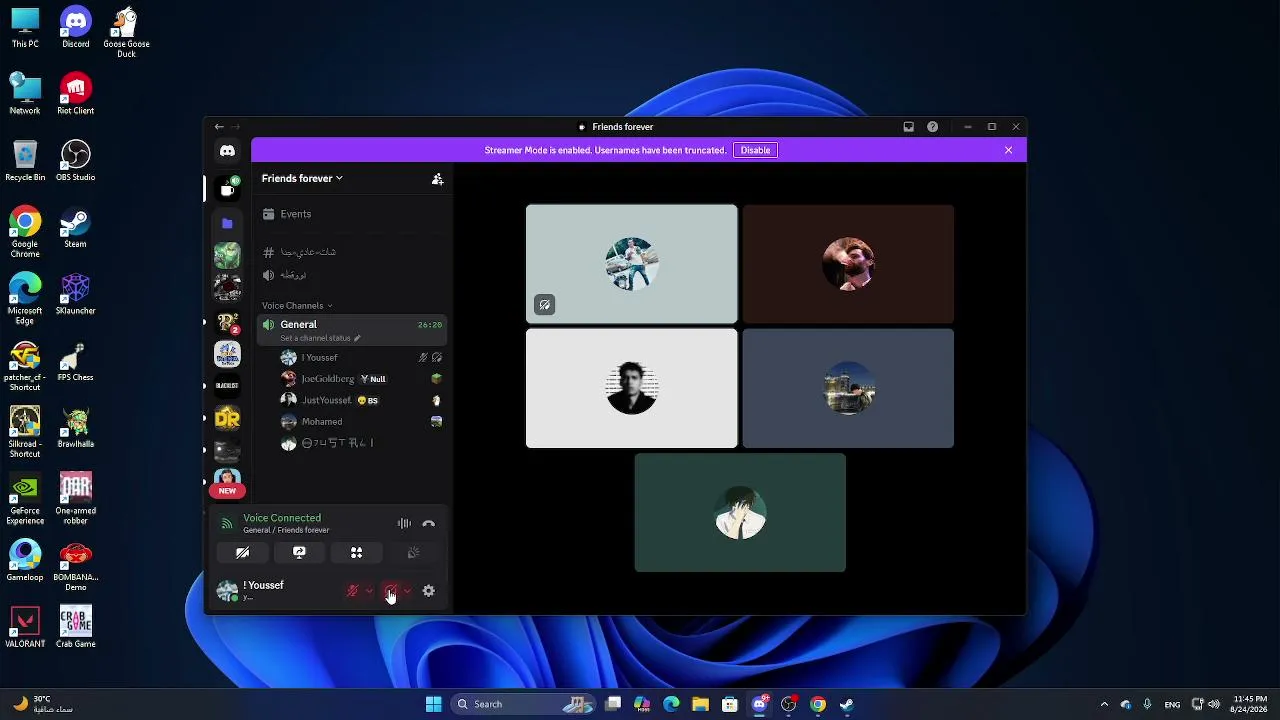Collapse the Voice Channels category
Image resolution: width=1280 pixels, height=720 pixels.
[296, 305]
